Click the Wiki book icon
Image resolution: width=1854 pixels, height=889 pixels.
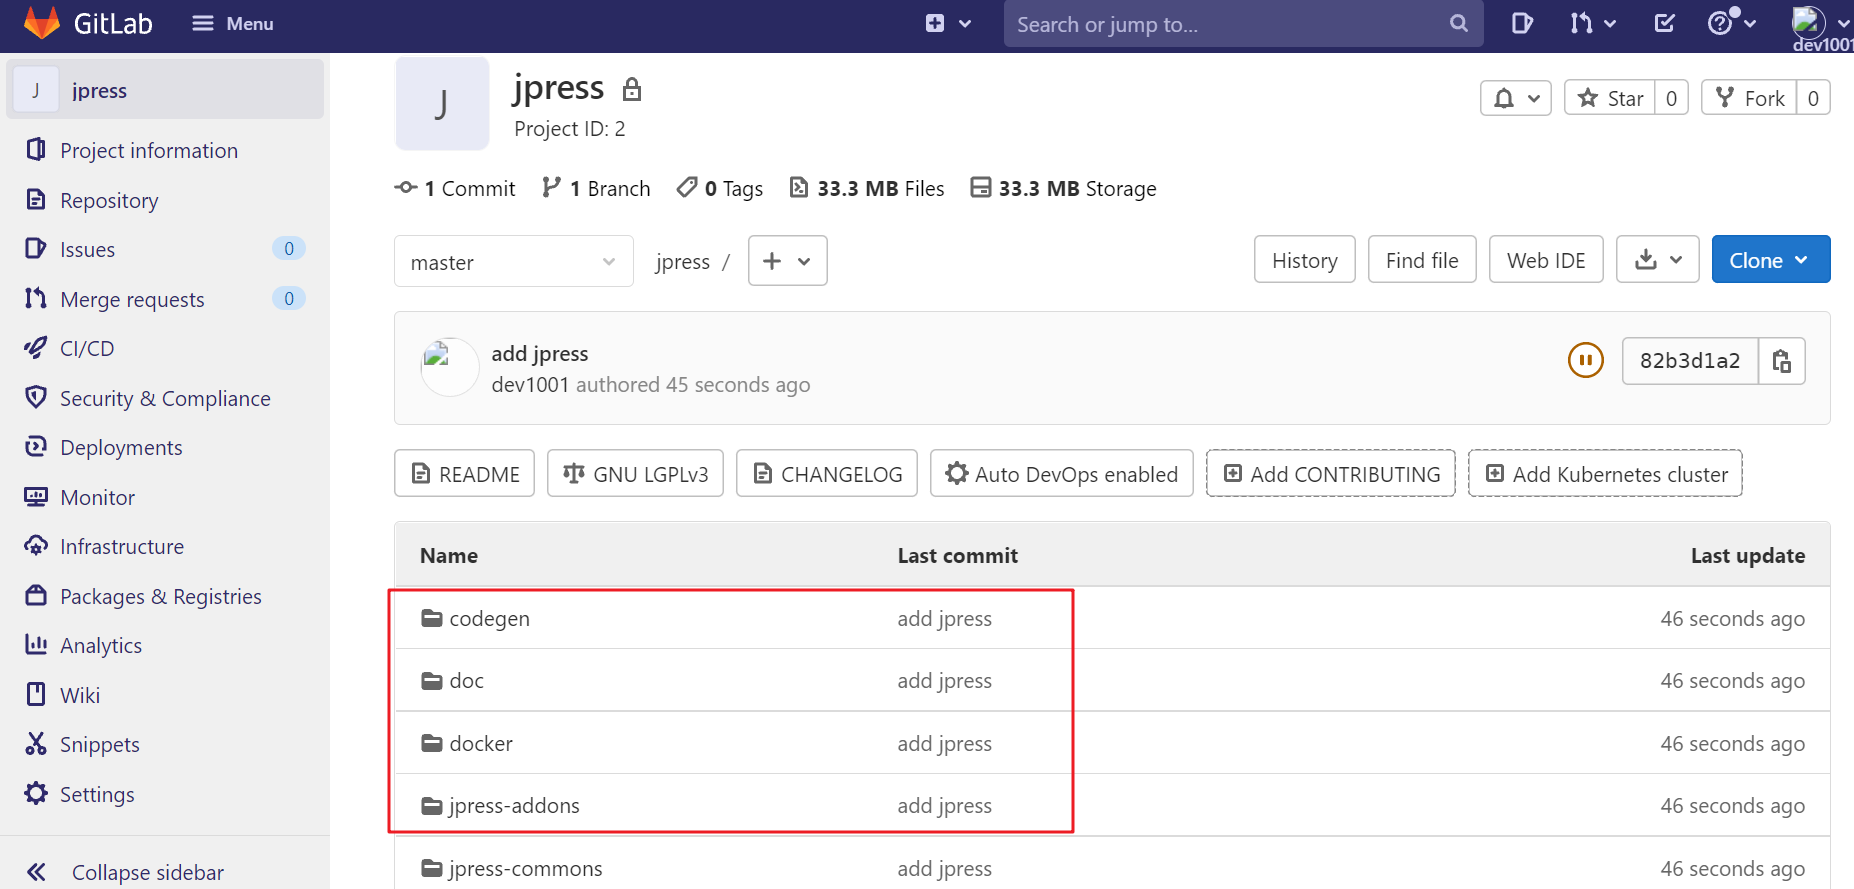(x=36, y=695)
